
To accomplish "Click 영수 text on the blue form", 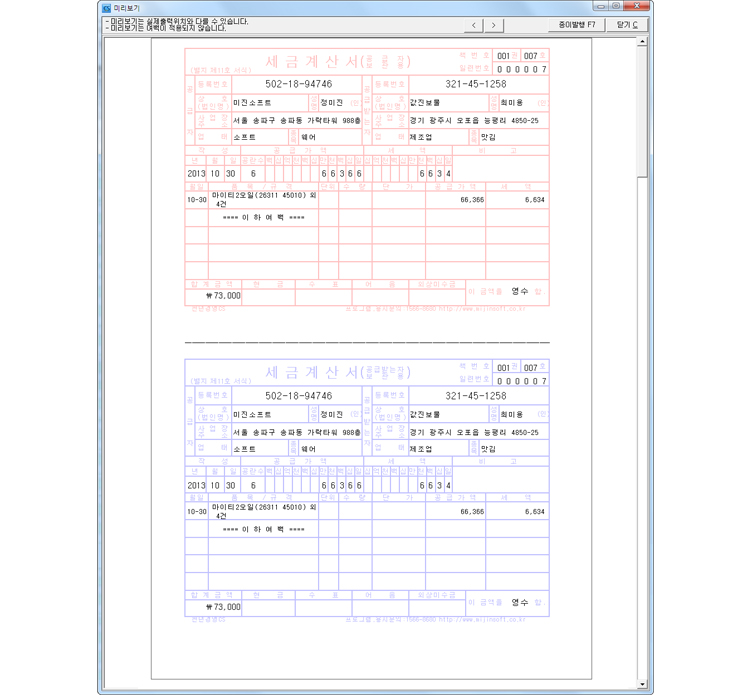I will pos(519,602).
